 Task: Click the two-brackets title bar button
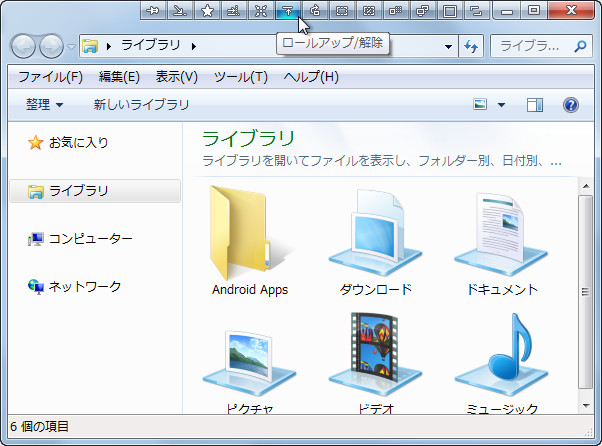[x=476, y=10]
